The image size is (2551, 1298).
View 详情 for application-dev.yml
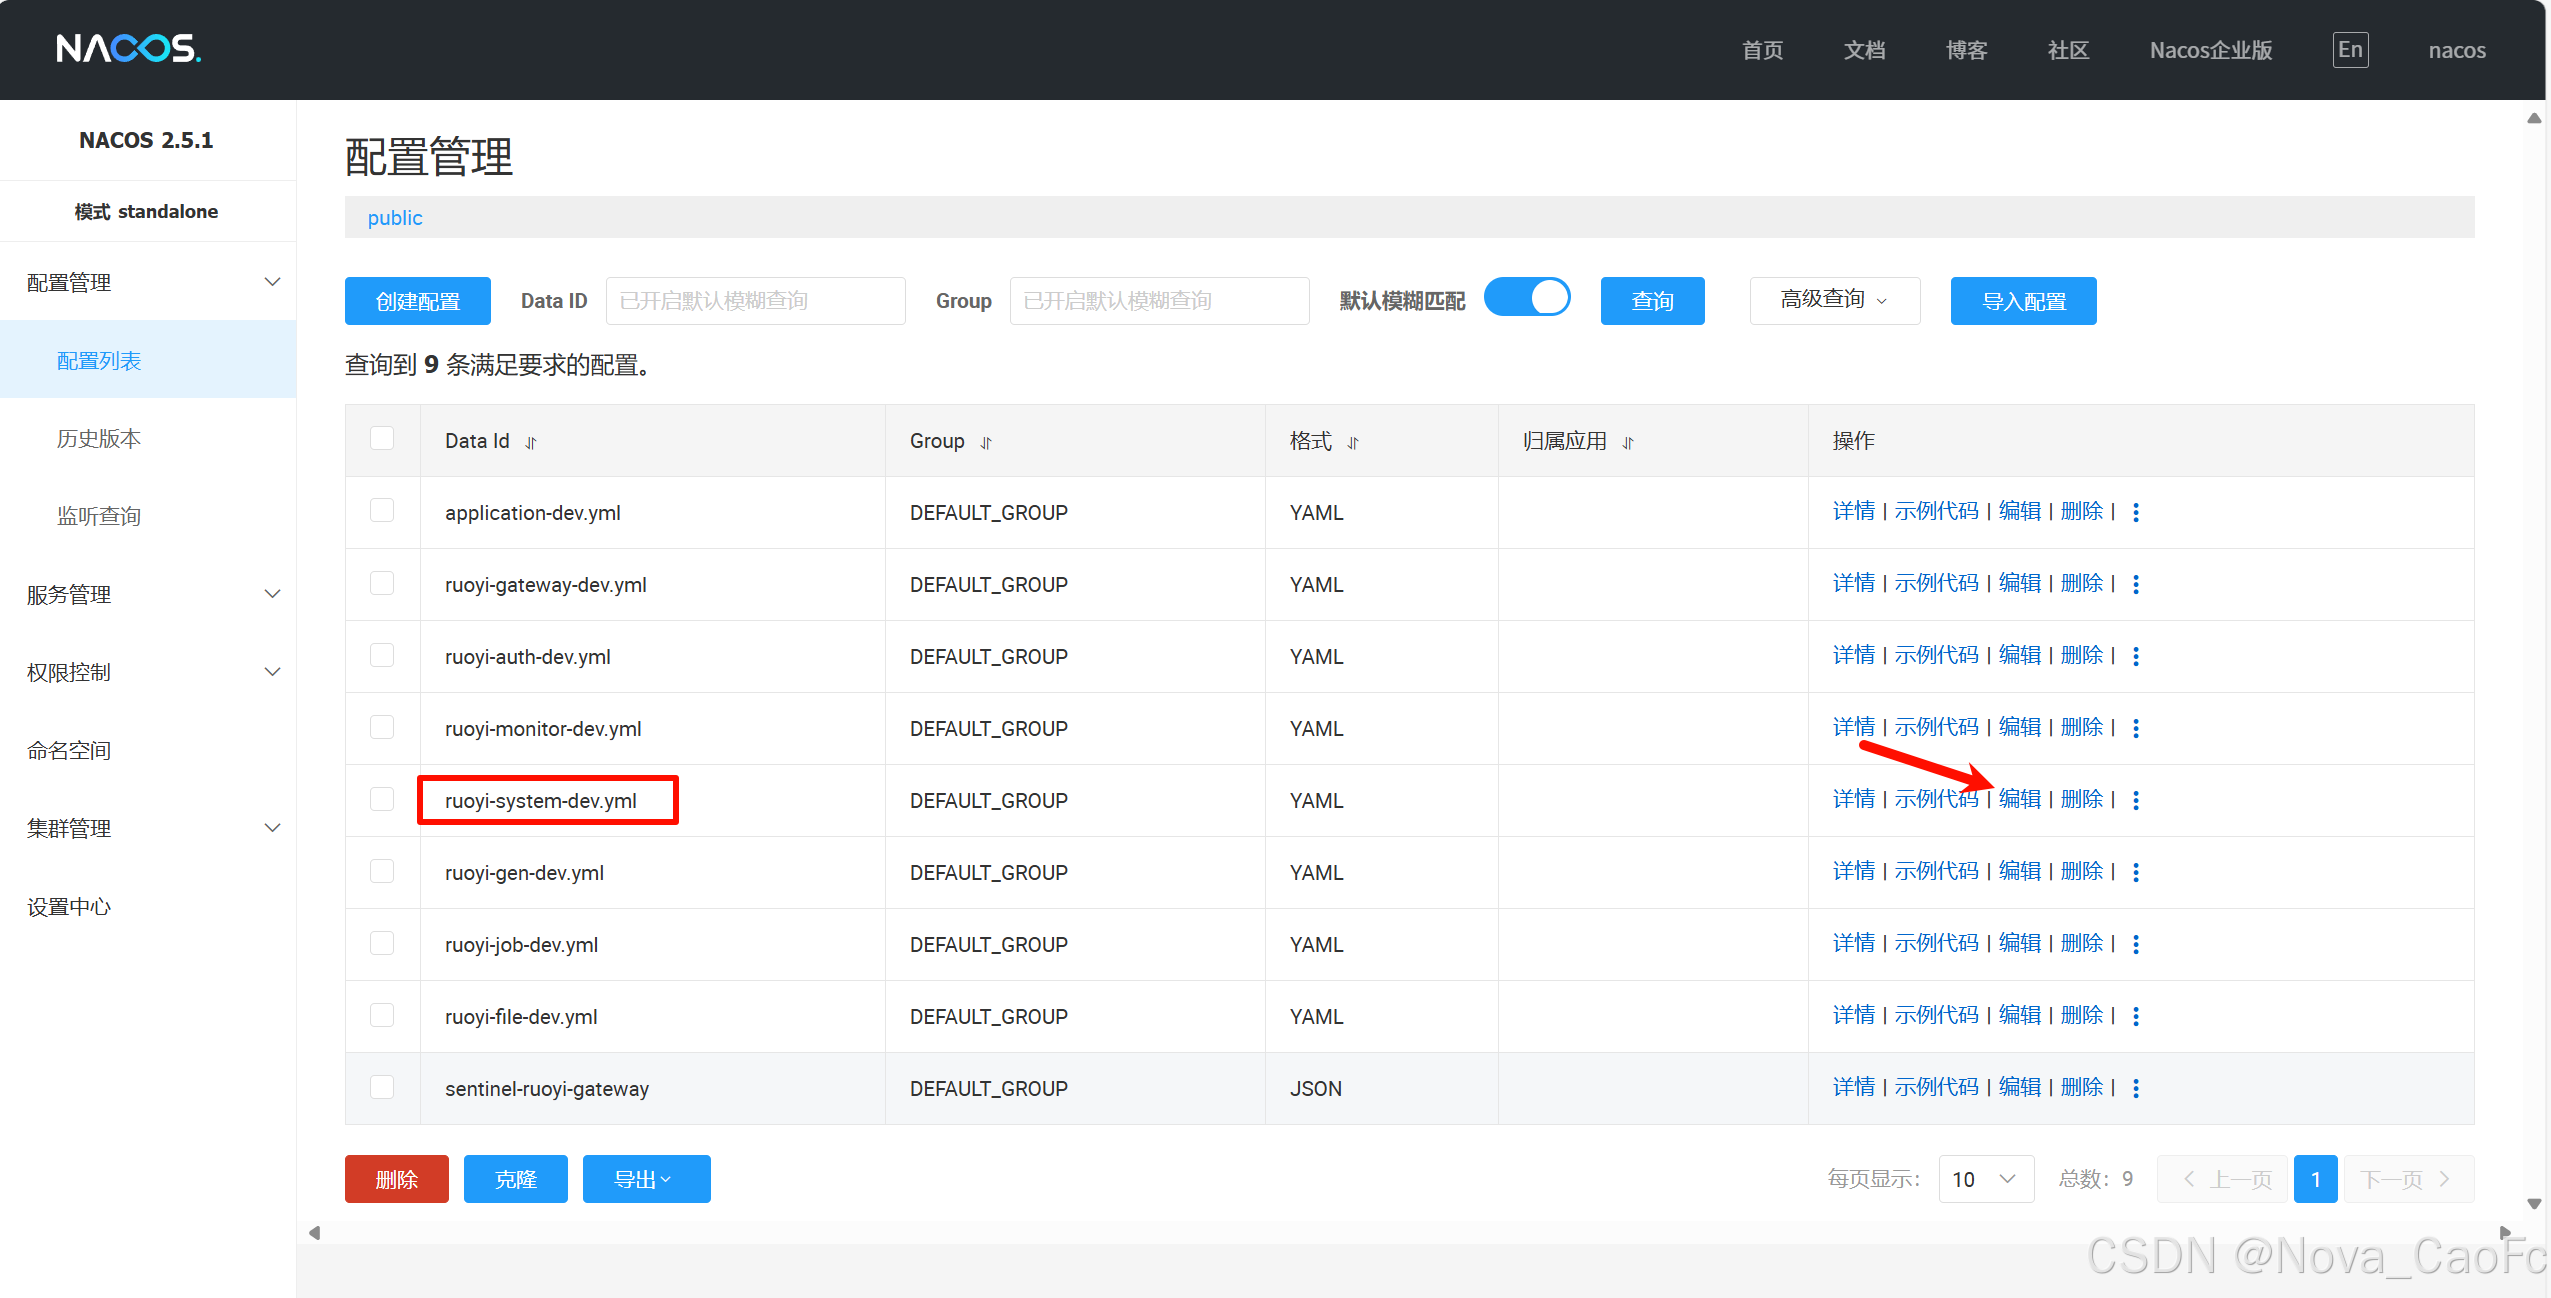[1853, 511]
